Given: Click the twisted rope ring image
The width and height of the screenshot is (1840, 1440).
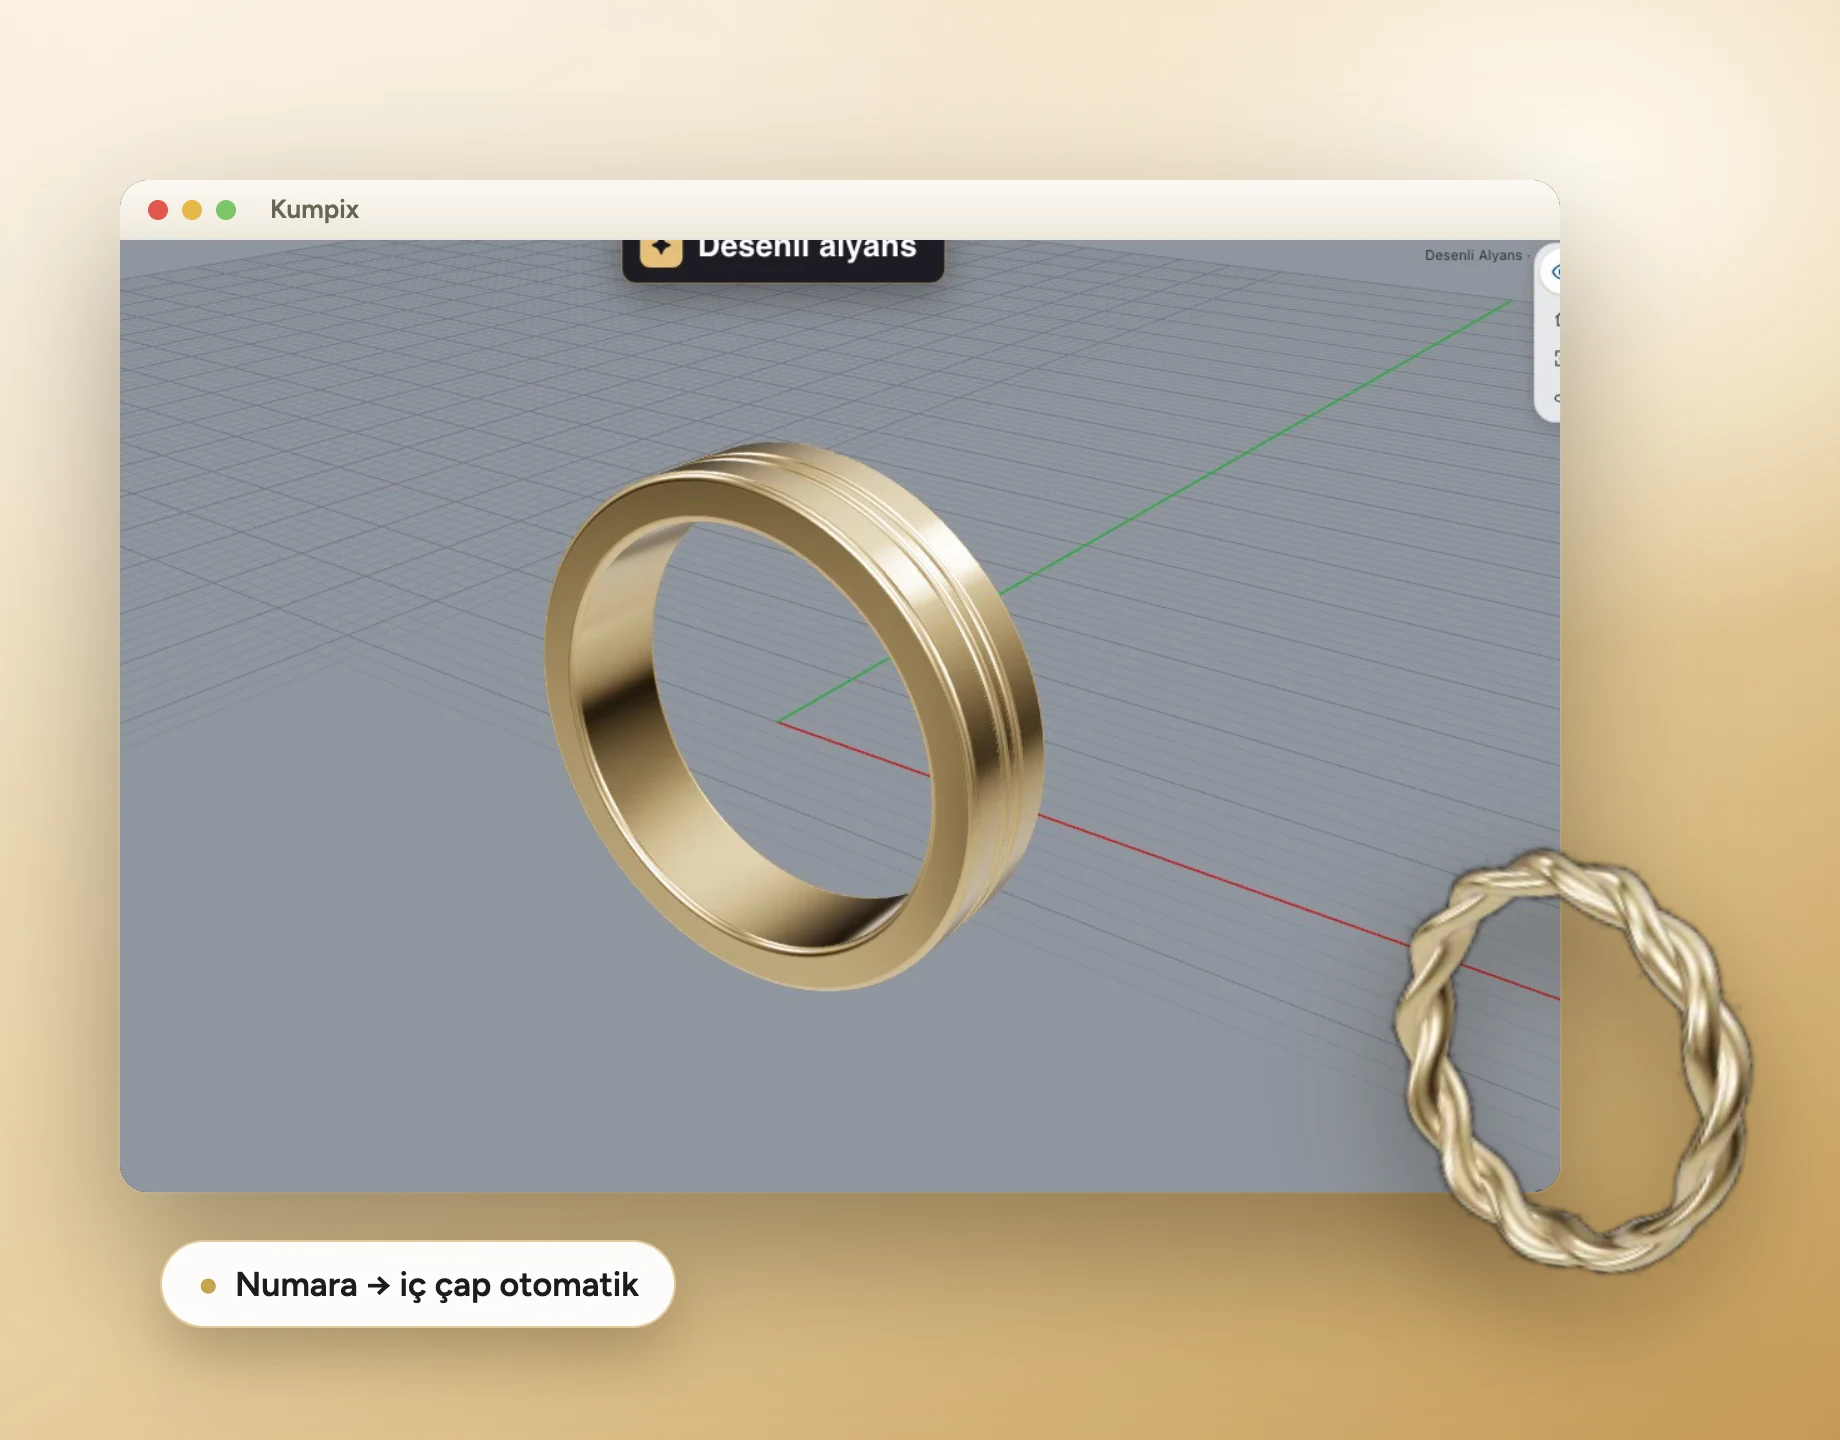Looking at the screenshot, I should (1573, 1060).
